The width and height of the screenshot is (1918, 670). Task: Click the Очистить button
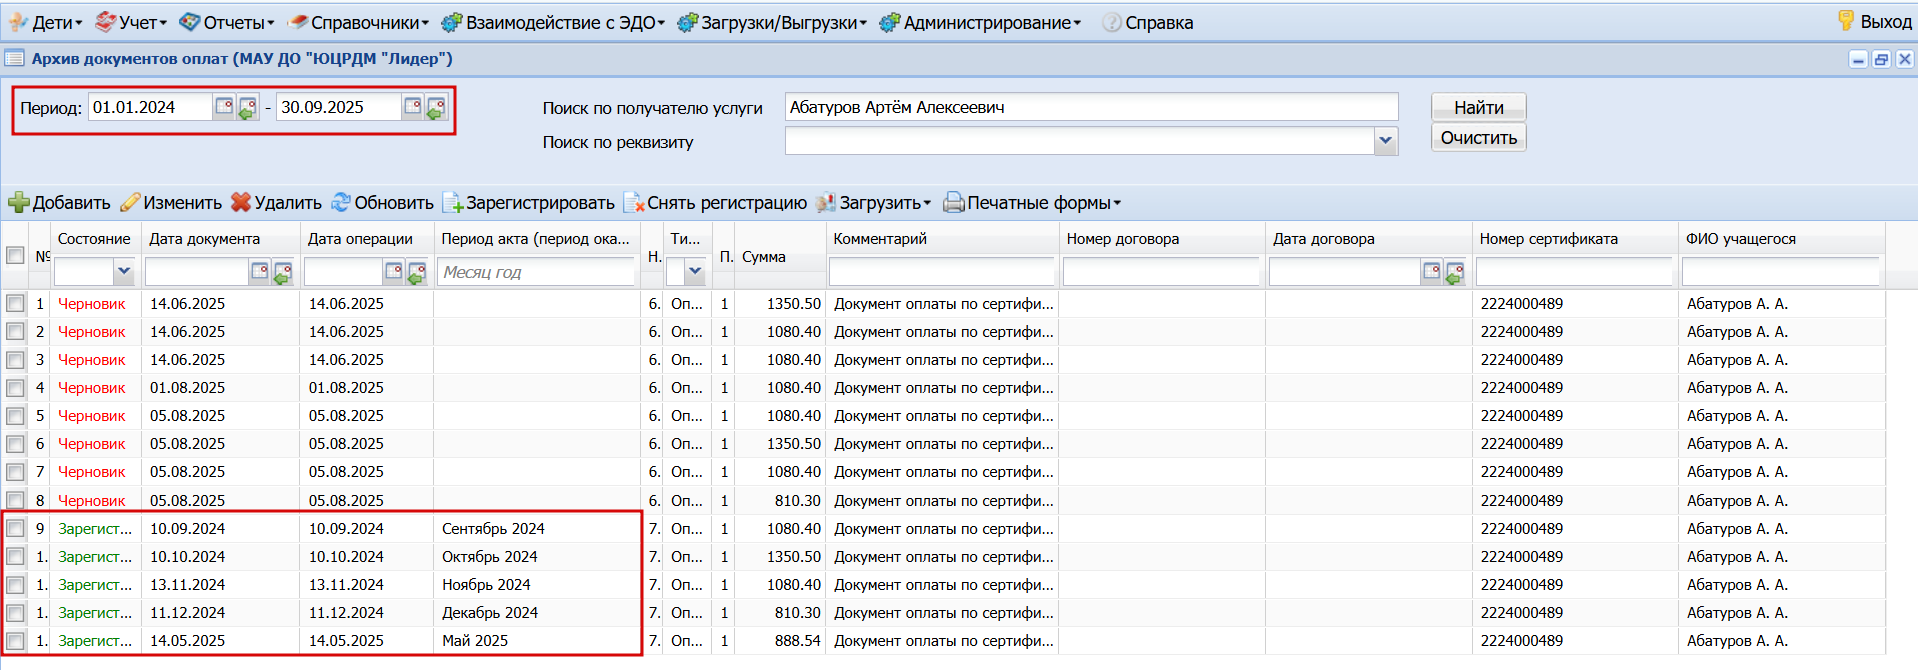[x=1478, y=138]
